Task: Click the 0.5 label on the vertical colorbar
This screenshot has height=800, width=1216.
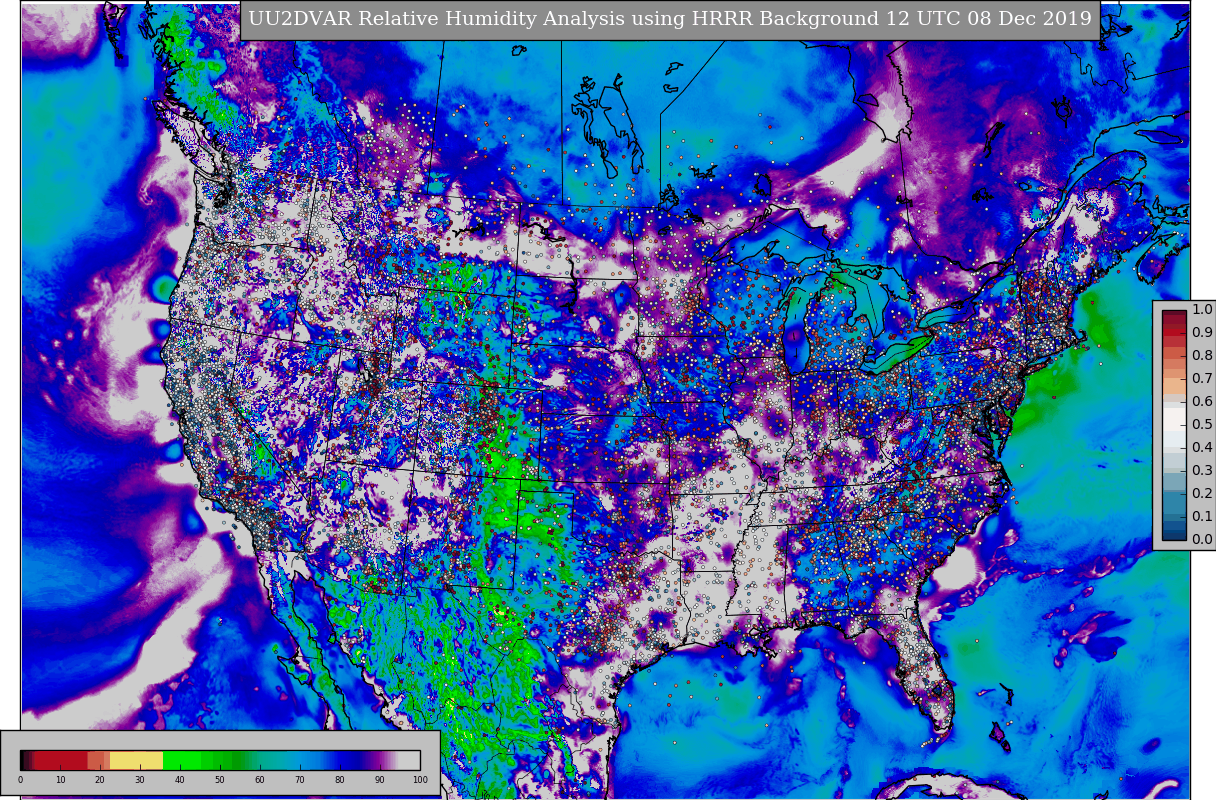Action: [x=1202, y=425]
